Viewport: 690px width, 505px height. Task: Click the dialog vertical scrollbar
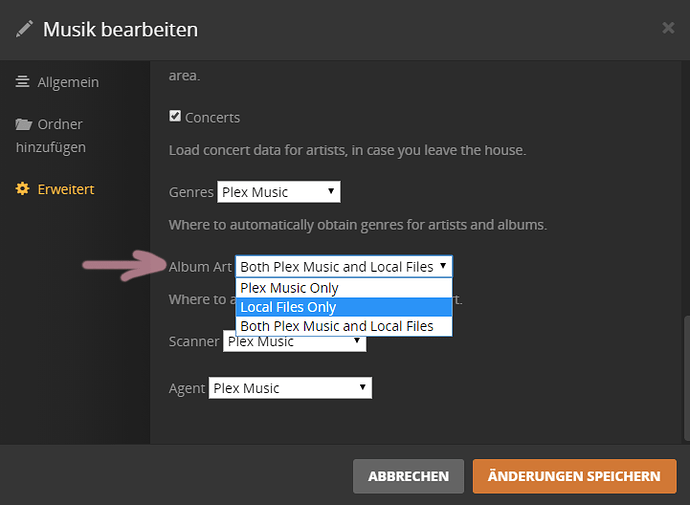[x=687, y=377]
